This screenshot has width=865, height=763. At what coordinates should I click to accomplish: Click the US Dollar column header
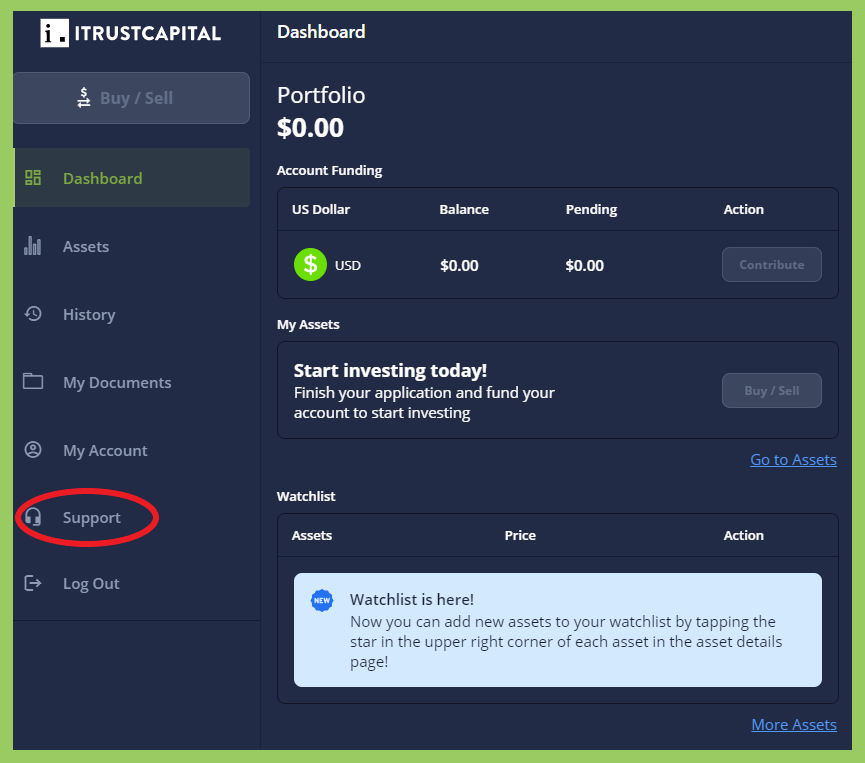click(x=321, y=210)
